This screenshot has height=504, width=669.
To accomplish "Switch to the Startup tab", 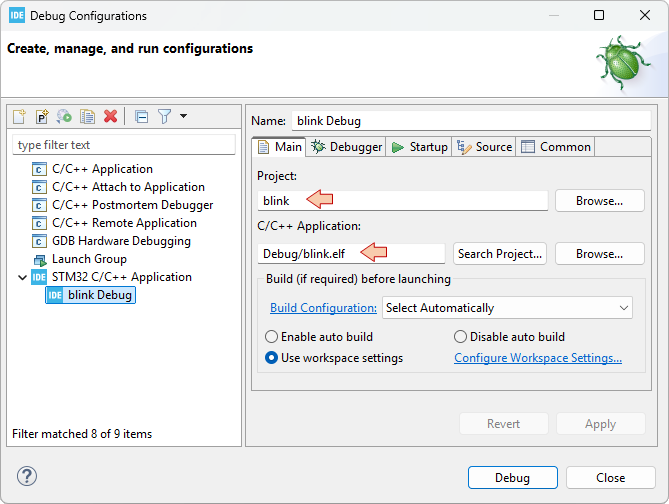I will tap(419, 147).
